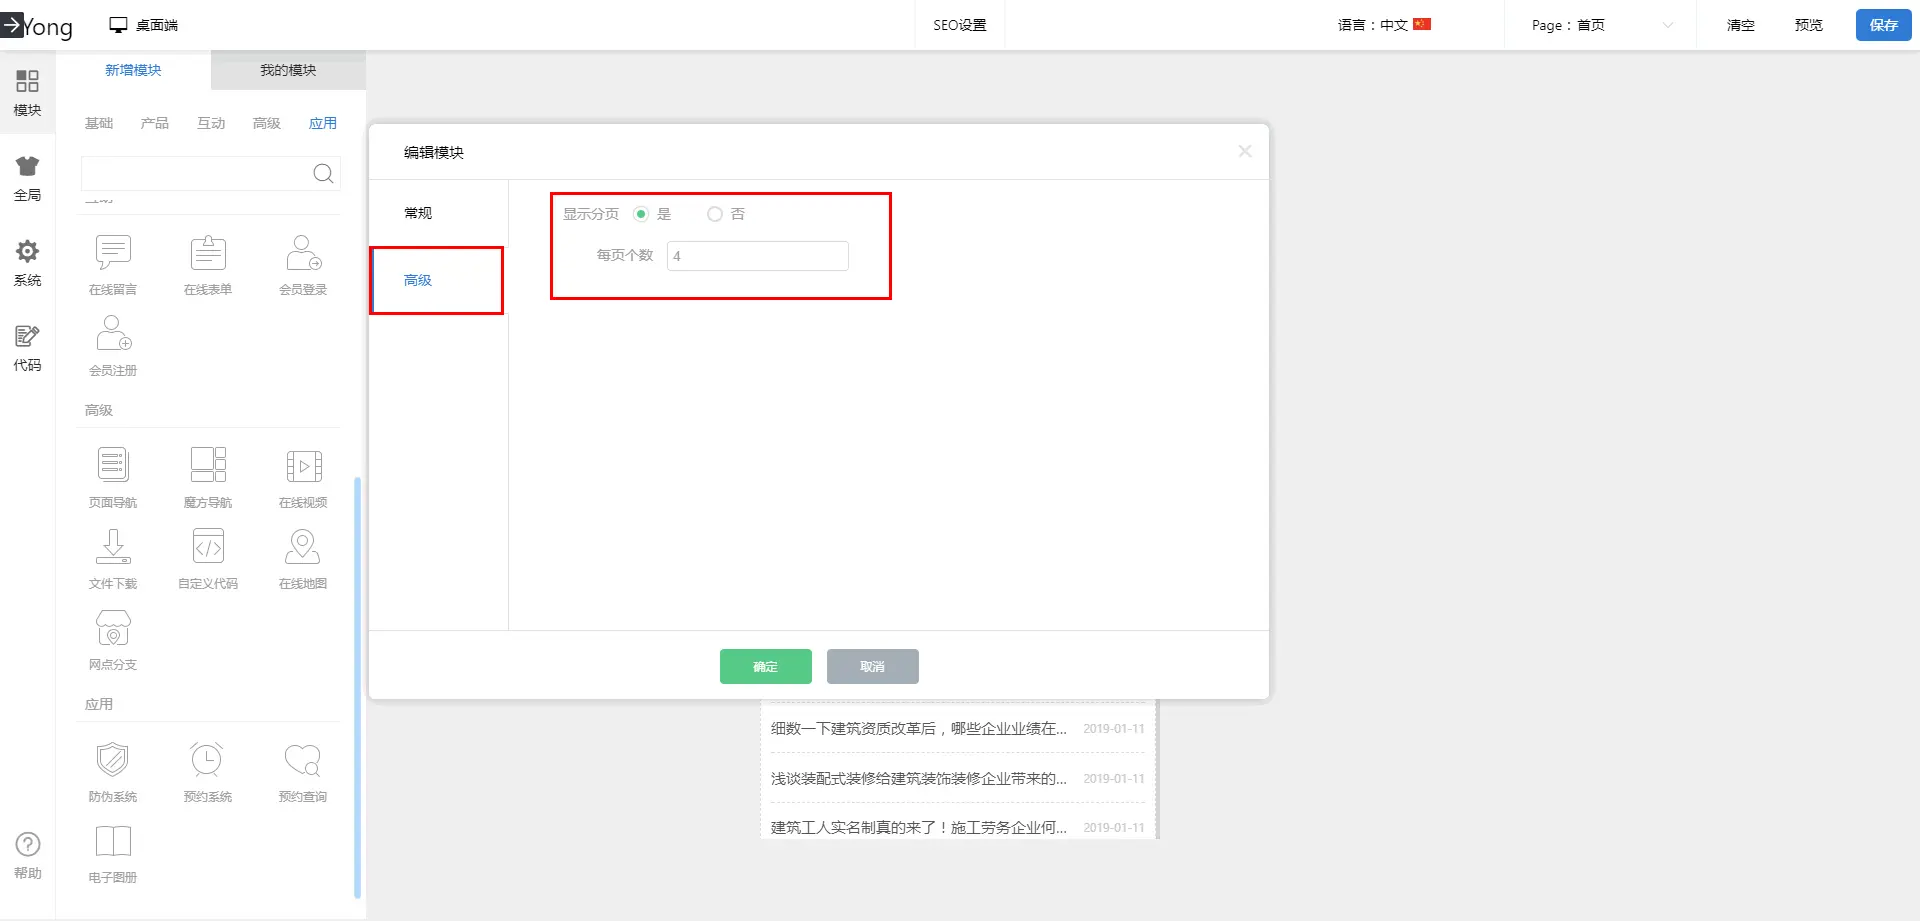Click the 会员登录 member login icon
Screen dimensions: 1920x921
[303, 253]
